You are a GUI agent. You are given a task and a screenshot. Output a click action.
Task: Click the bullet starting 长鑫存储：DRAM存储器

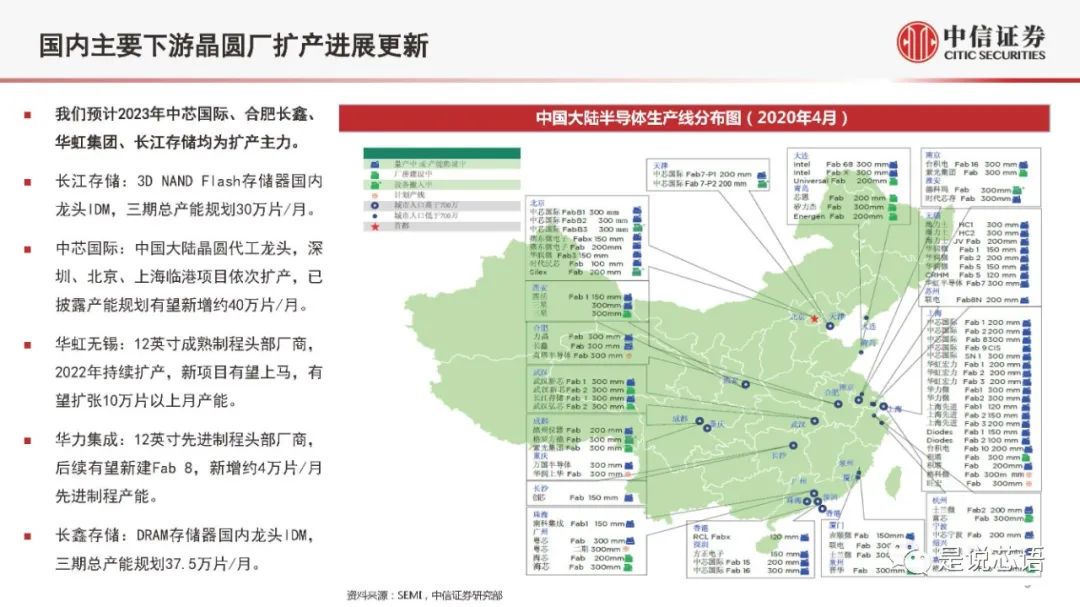pos(185,549)
